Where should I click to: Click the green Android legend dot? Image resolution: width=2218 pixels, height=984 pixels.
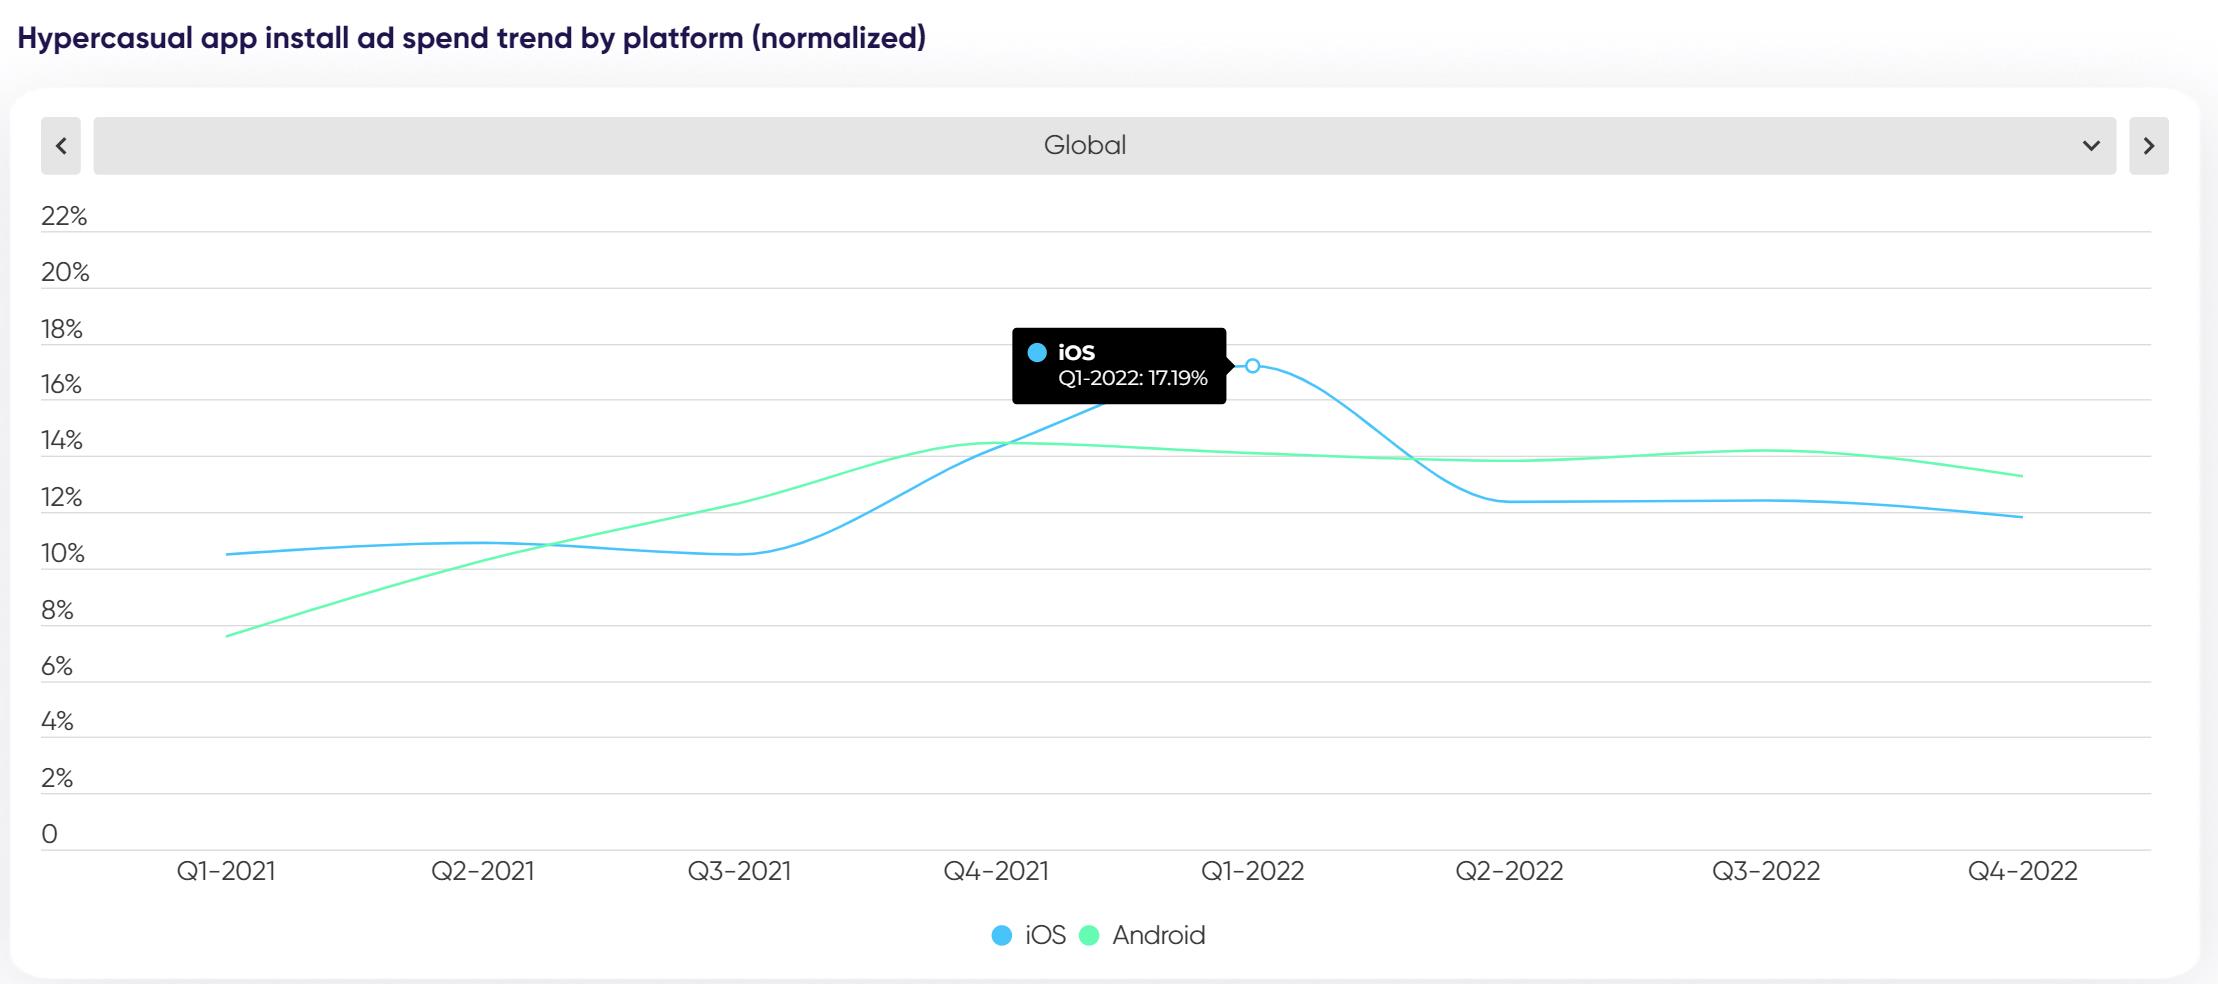1089,936
